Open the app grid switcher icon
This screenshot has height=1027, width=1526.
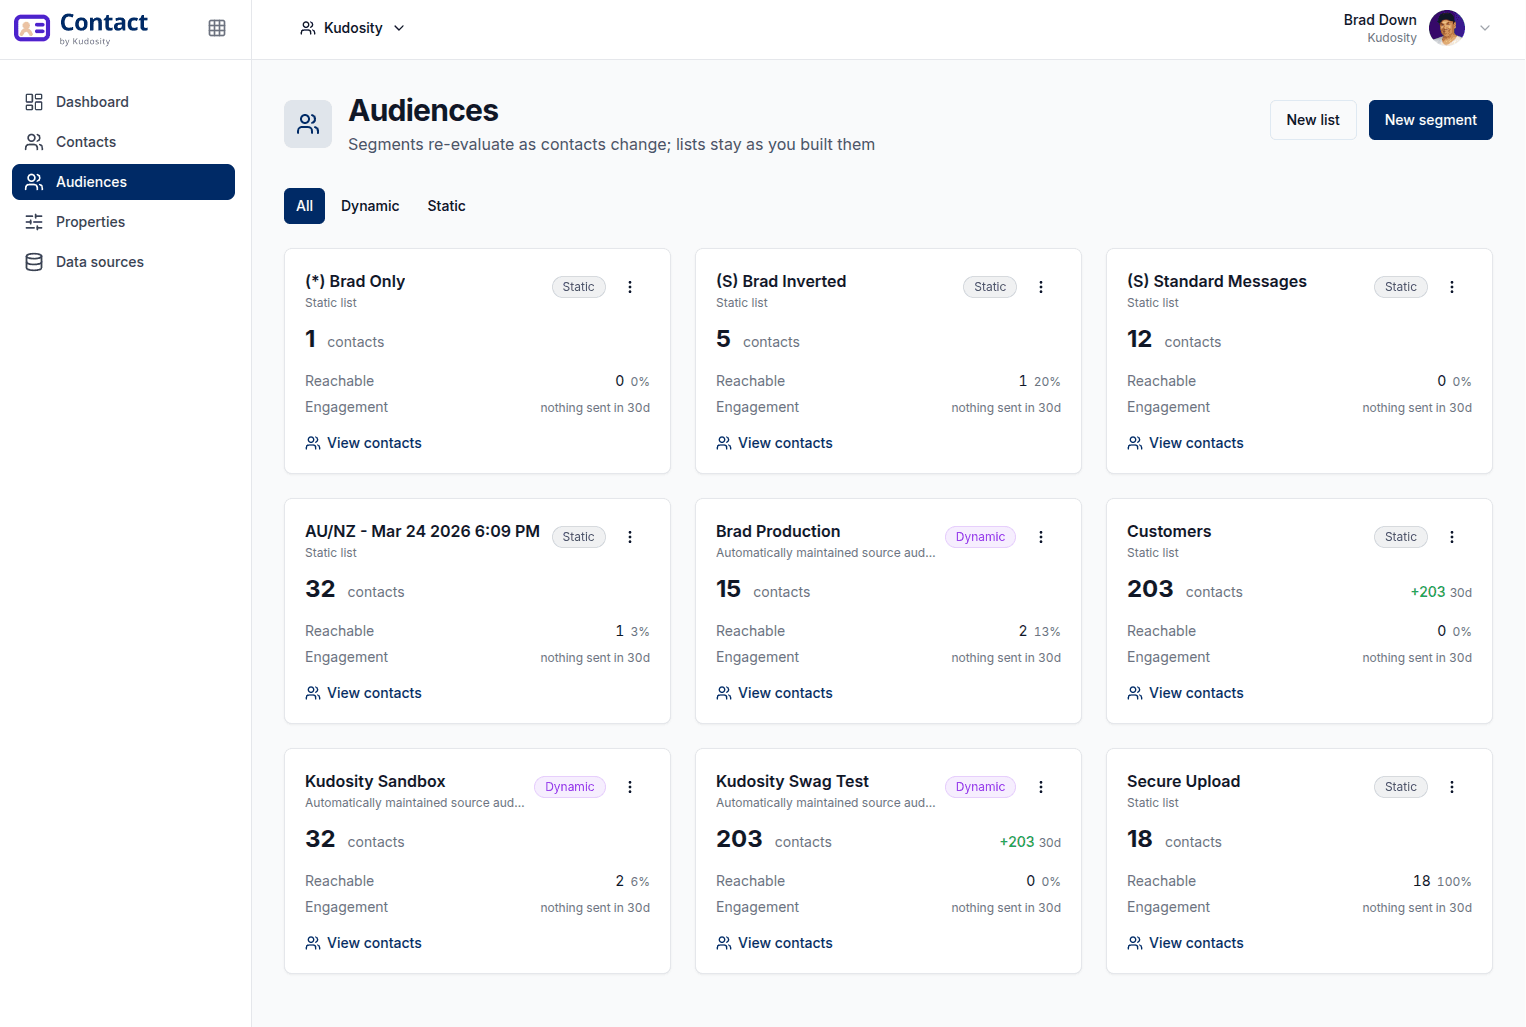[x=217, y=28]
